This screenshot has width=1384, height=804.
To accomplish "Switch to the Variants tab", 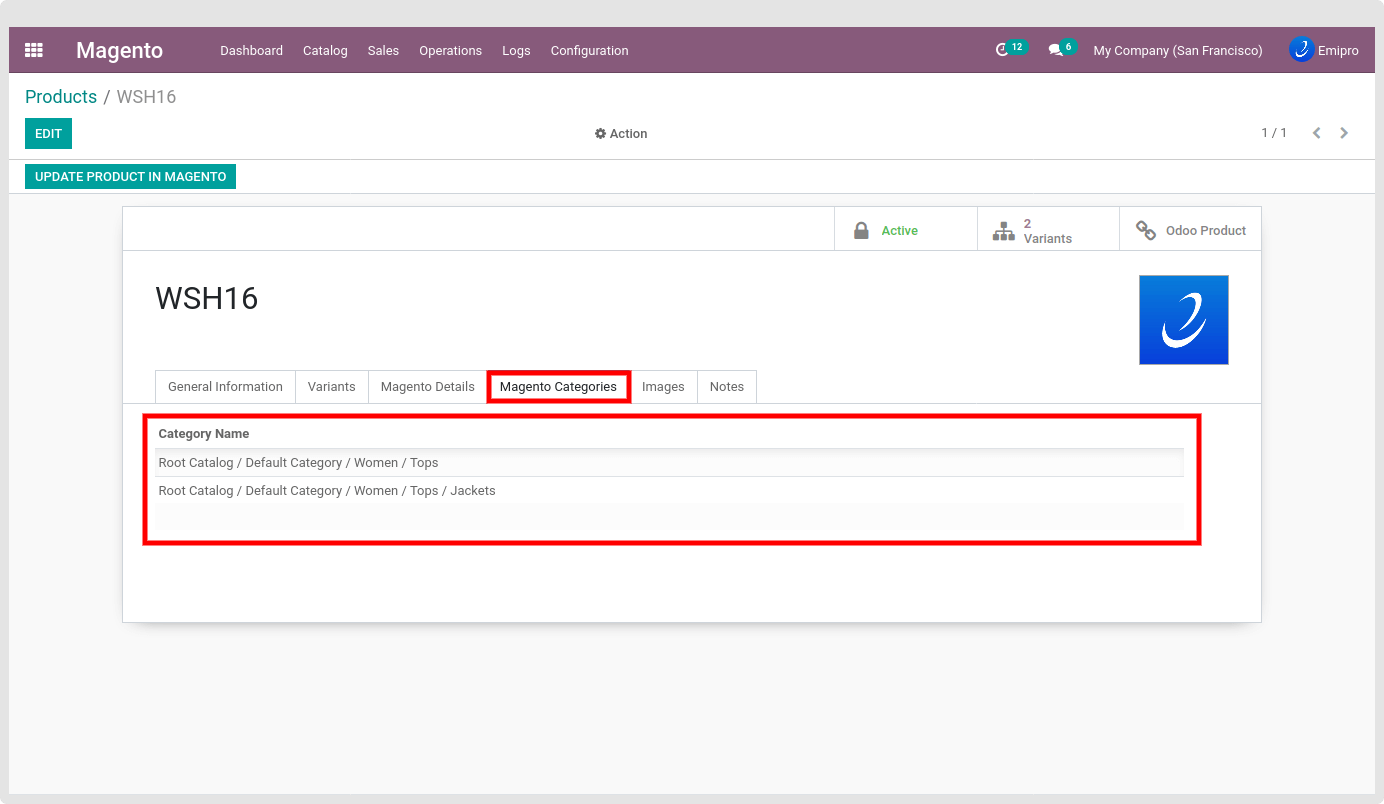I will [331, 387].
